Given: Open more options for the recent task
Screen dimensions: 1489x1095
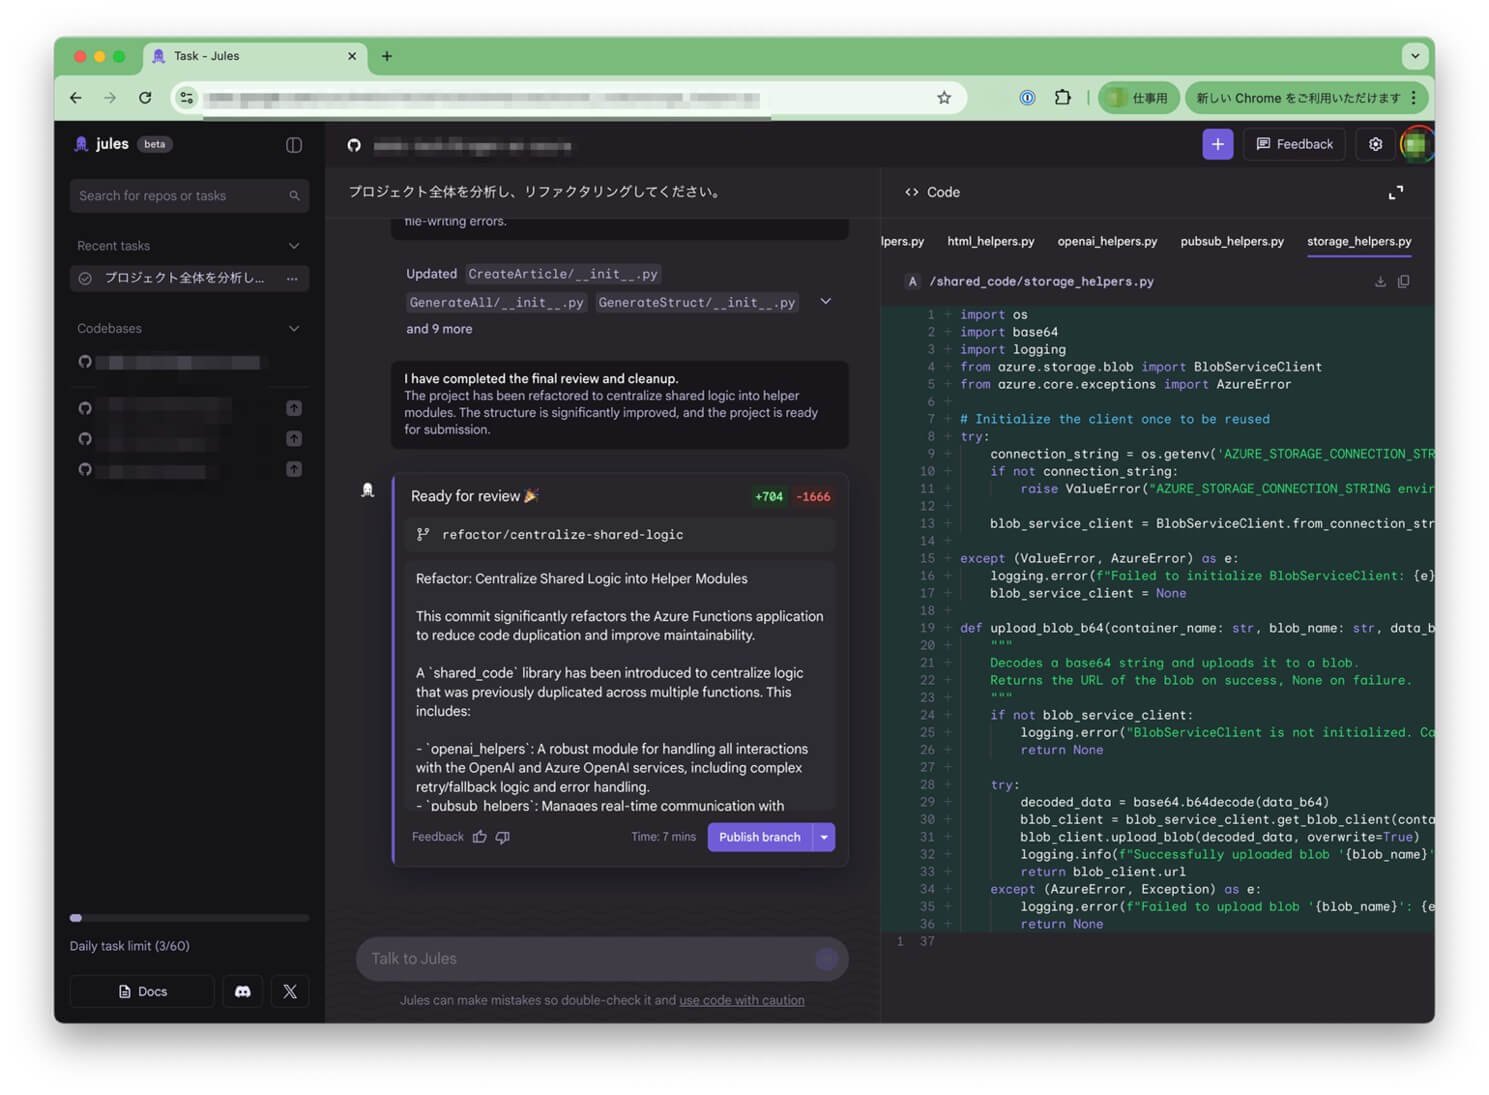Looking at the screenshot, I should pyautogui.click(x=292, y=279).
